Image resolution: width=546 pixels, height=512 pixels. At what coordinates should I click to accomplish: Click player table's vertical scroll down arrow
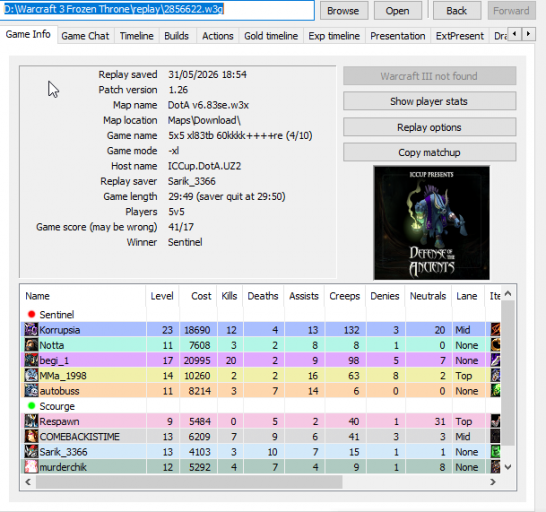(x=508, y=467)
